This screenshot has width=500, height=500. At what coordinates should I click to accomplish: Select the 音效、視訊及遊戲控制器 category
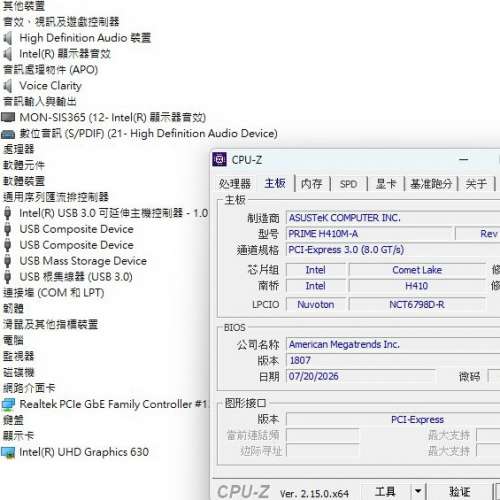61,22
